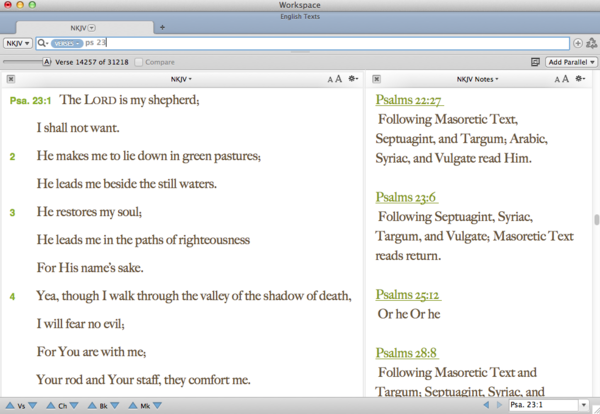Click 'Verse 14257 of 31218' status text

92,62
